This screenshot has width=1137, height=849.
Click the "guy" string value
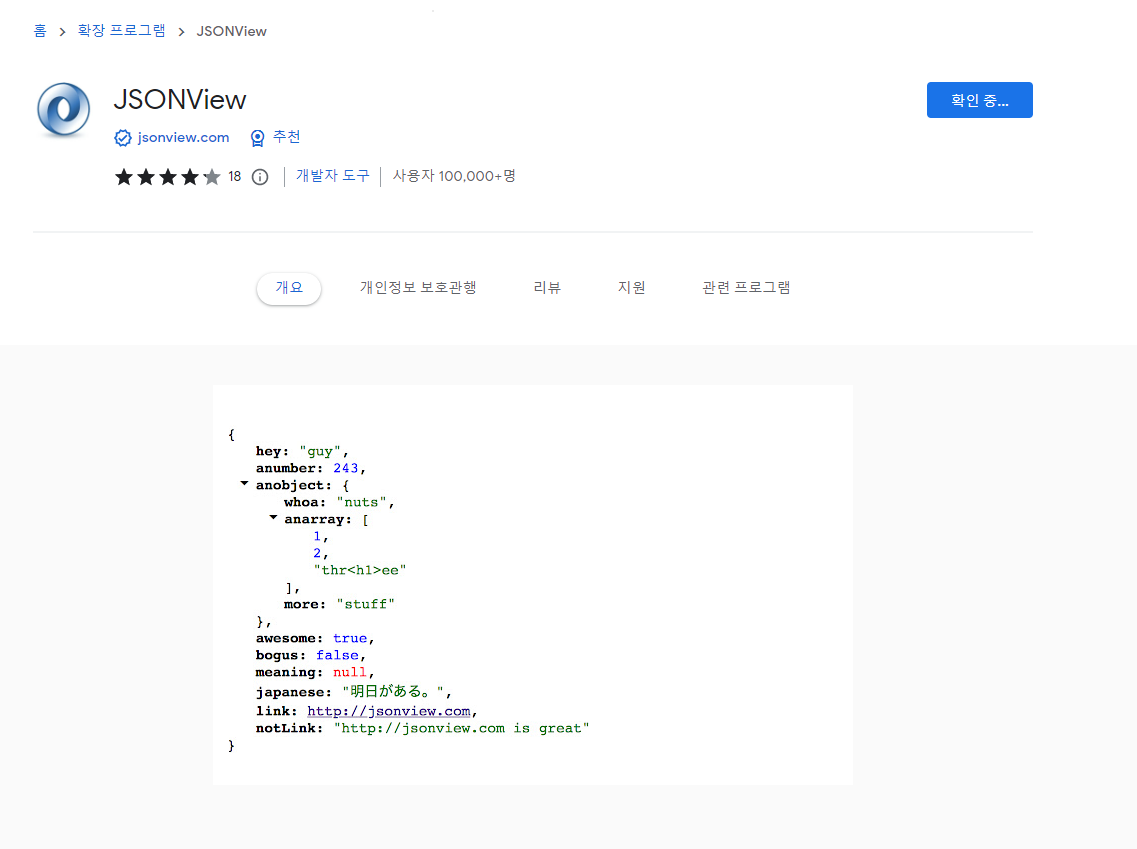[320, 452]
